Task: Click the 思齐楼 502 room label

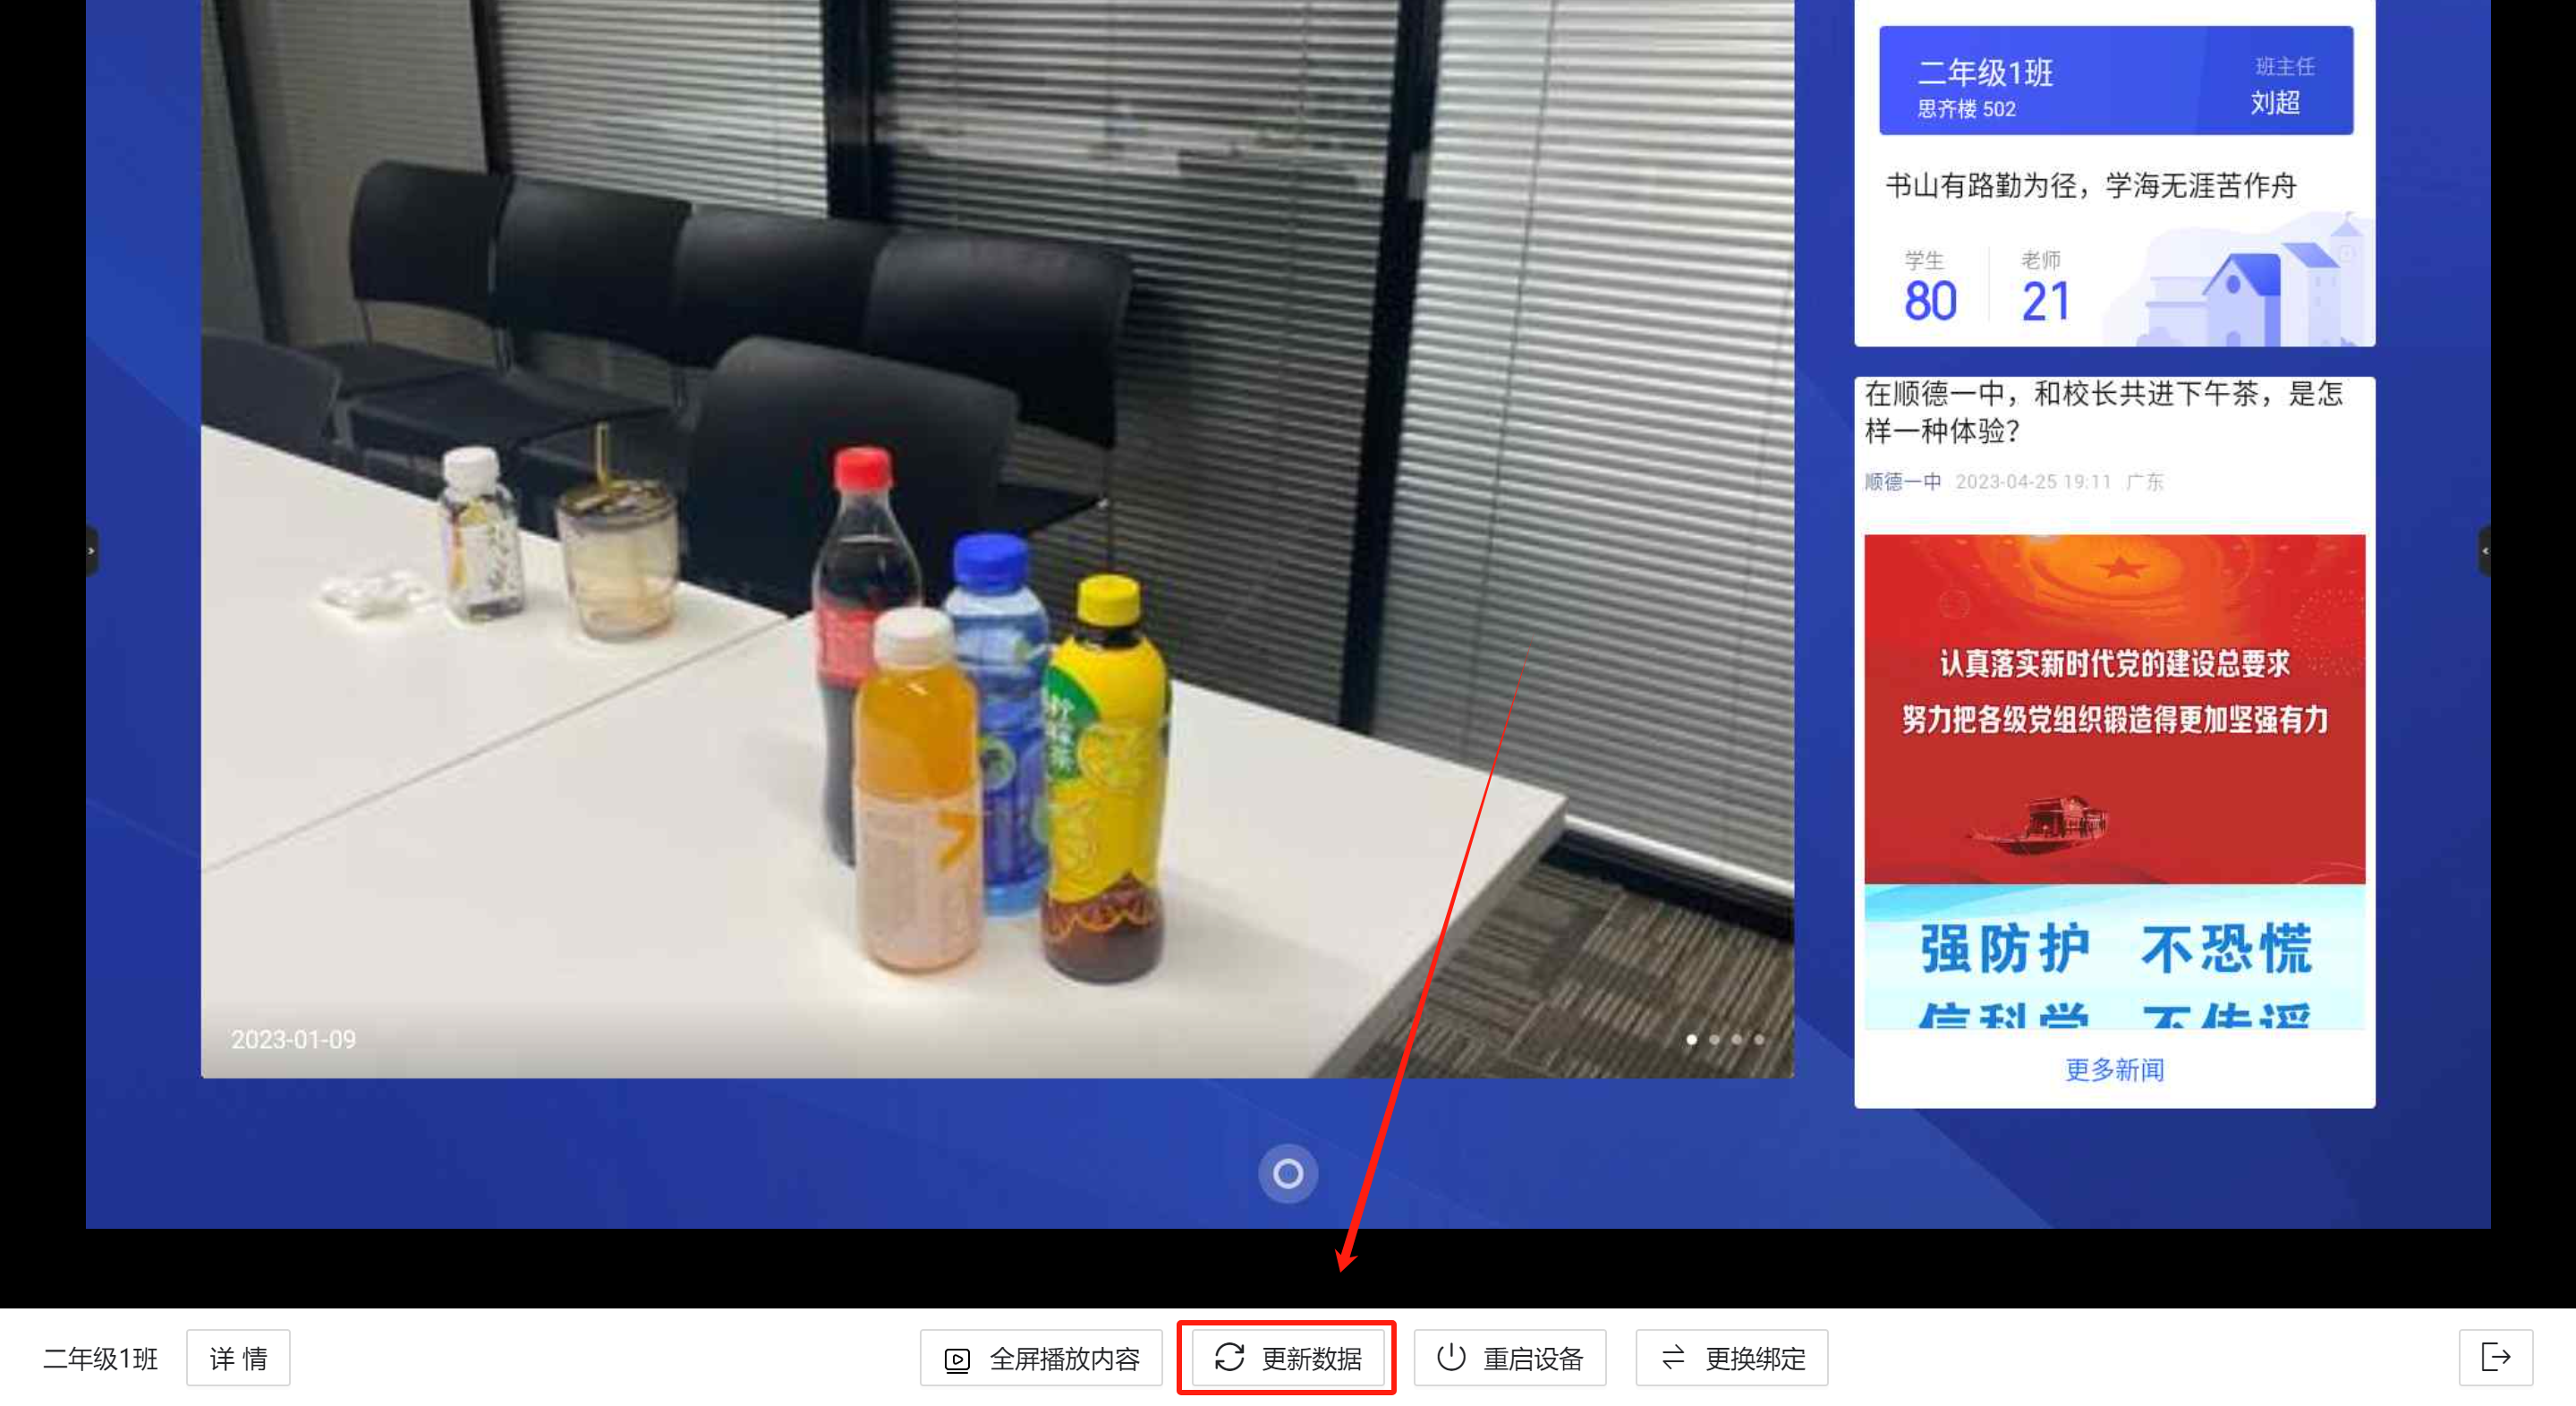Action: point(1966,109)
